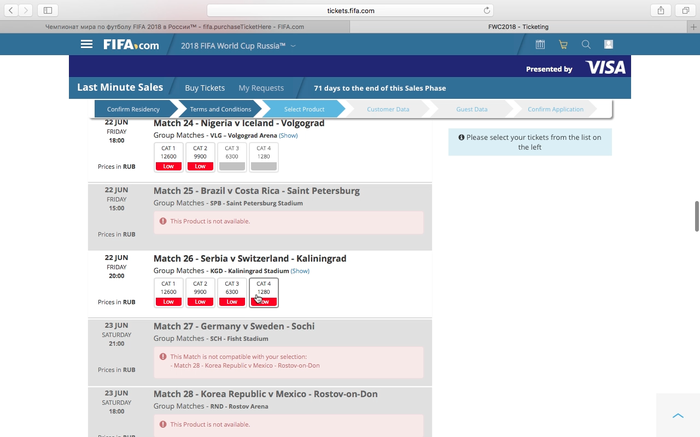Open the shopping cart icon
Viewport: 700px width, 437px height.
(563, 45)
